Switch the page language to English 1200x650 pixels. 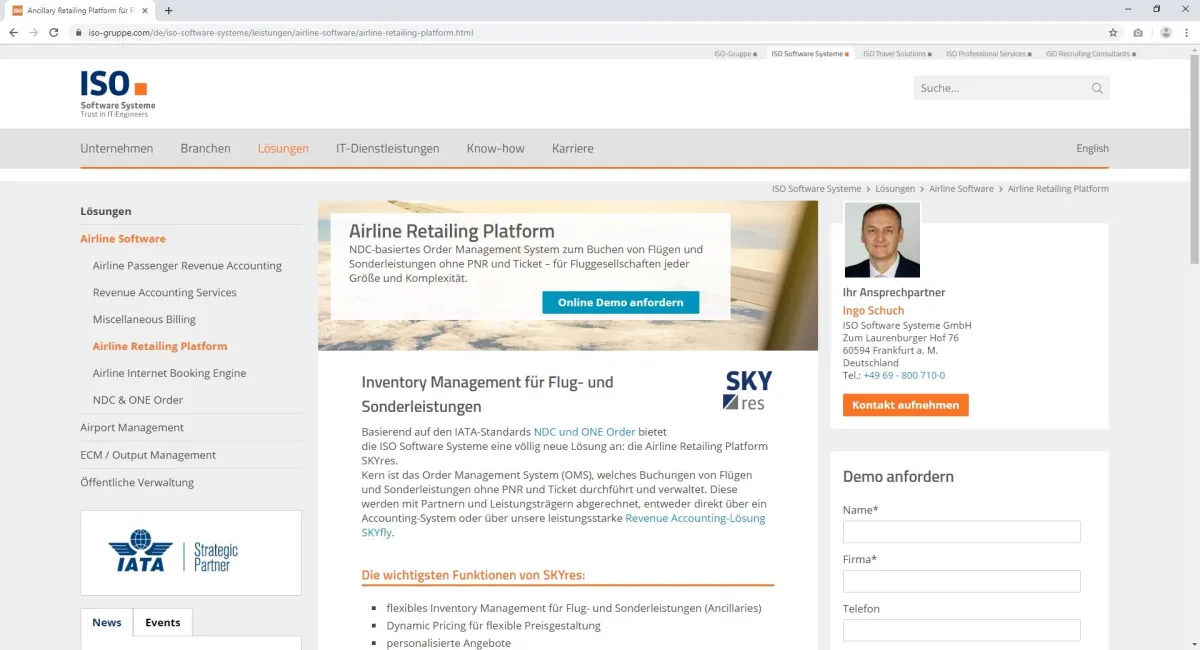pyautogui.click(x=1092, y=148)
